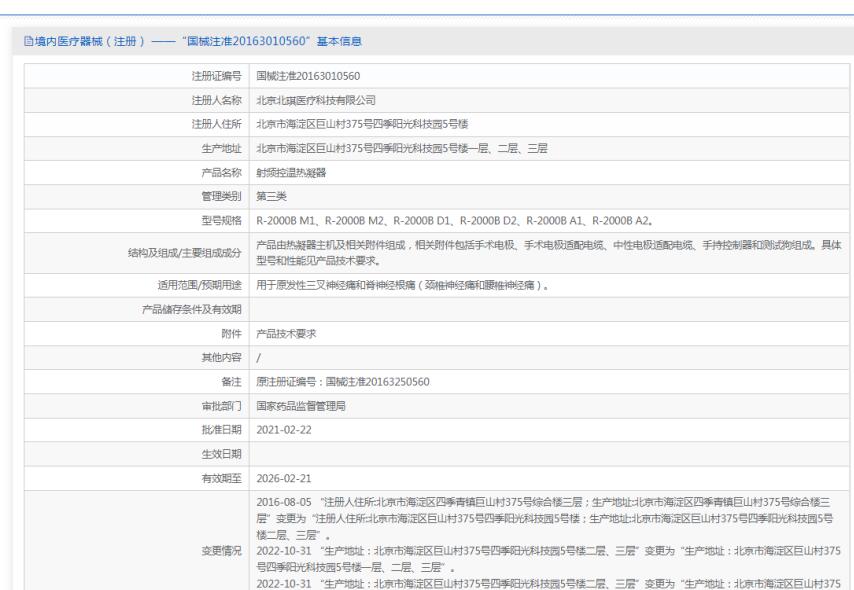
Task: Click the 生产地址 label
Action: click(221, 148)
